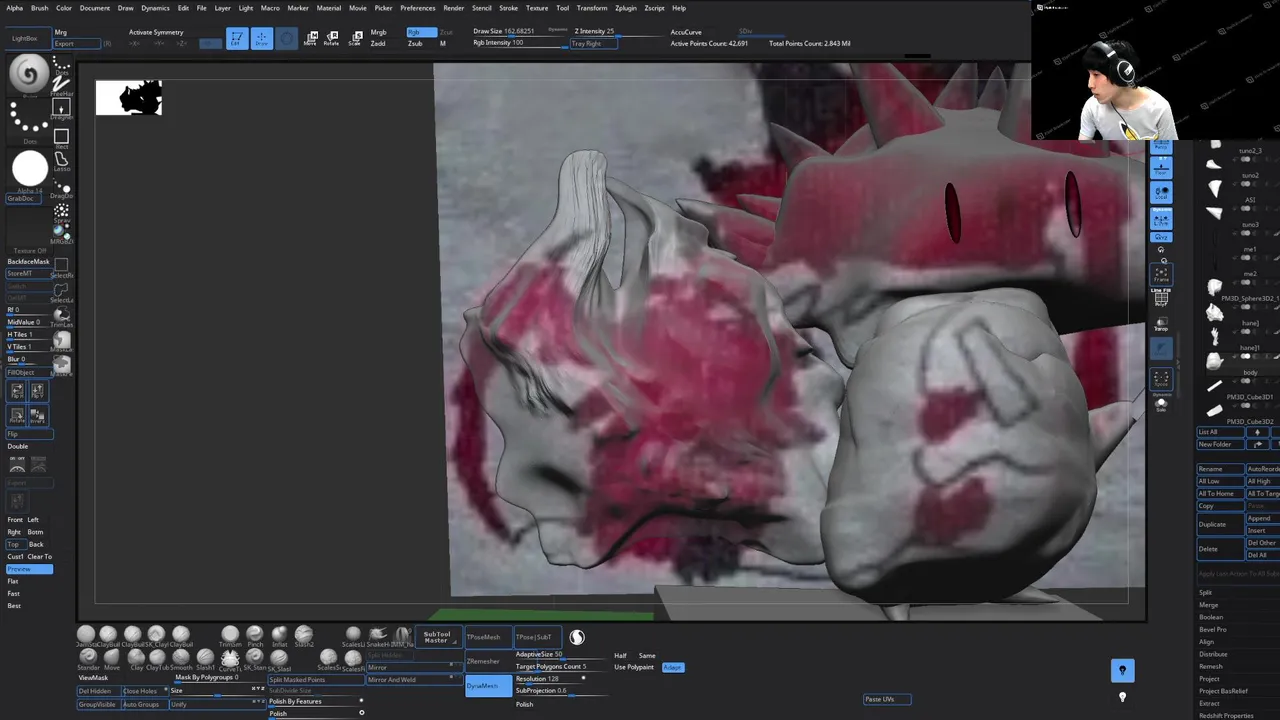Expand the Boolean subtool section

[x=1211, y=617]
